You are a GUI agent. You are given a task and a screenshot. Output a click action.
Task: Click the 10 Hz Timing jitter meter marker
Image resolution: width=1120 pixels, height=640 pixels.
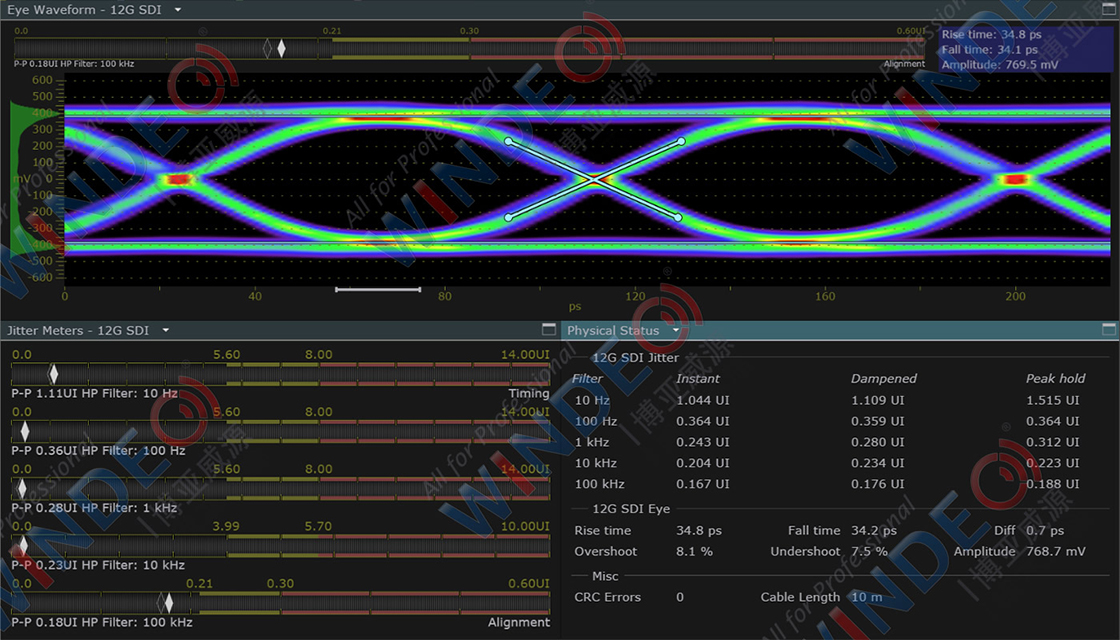(x=54, y=374)
